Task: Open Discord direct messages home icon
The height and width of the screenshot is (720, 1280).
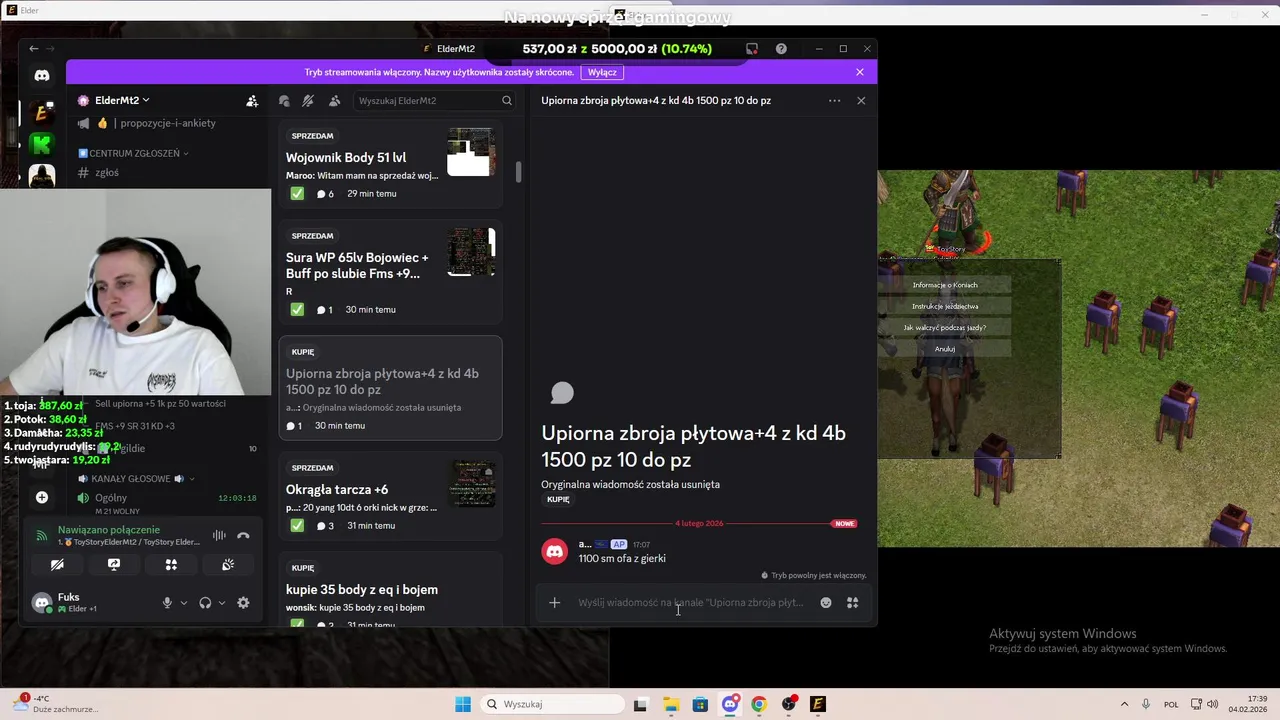Action: (42, 75)
